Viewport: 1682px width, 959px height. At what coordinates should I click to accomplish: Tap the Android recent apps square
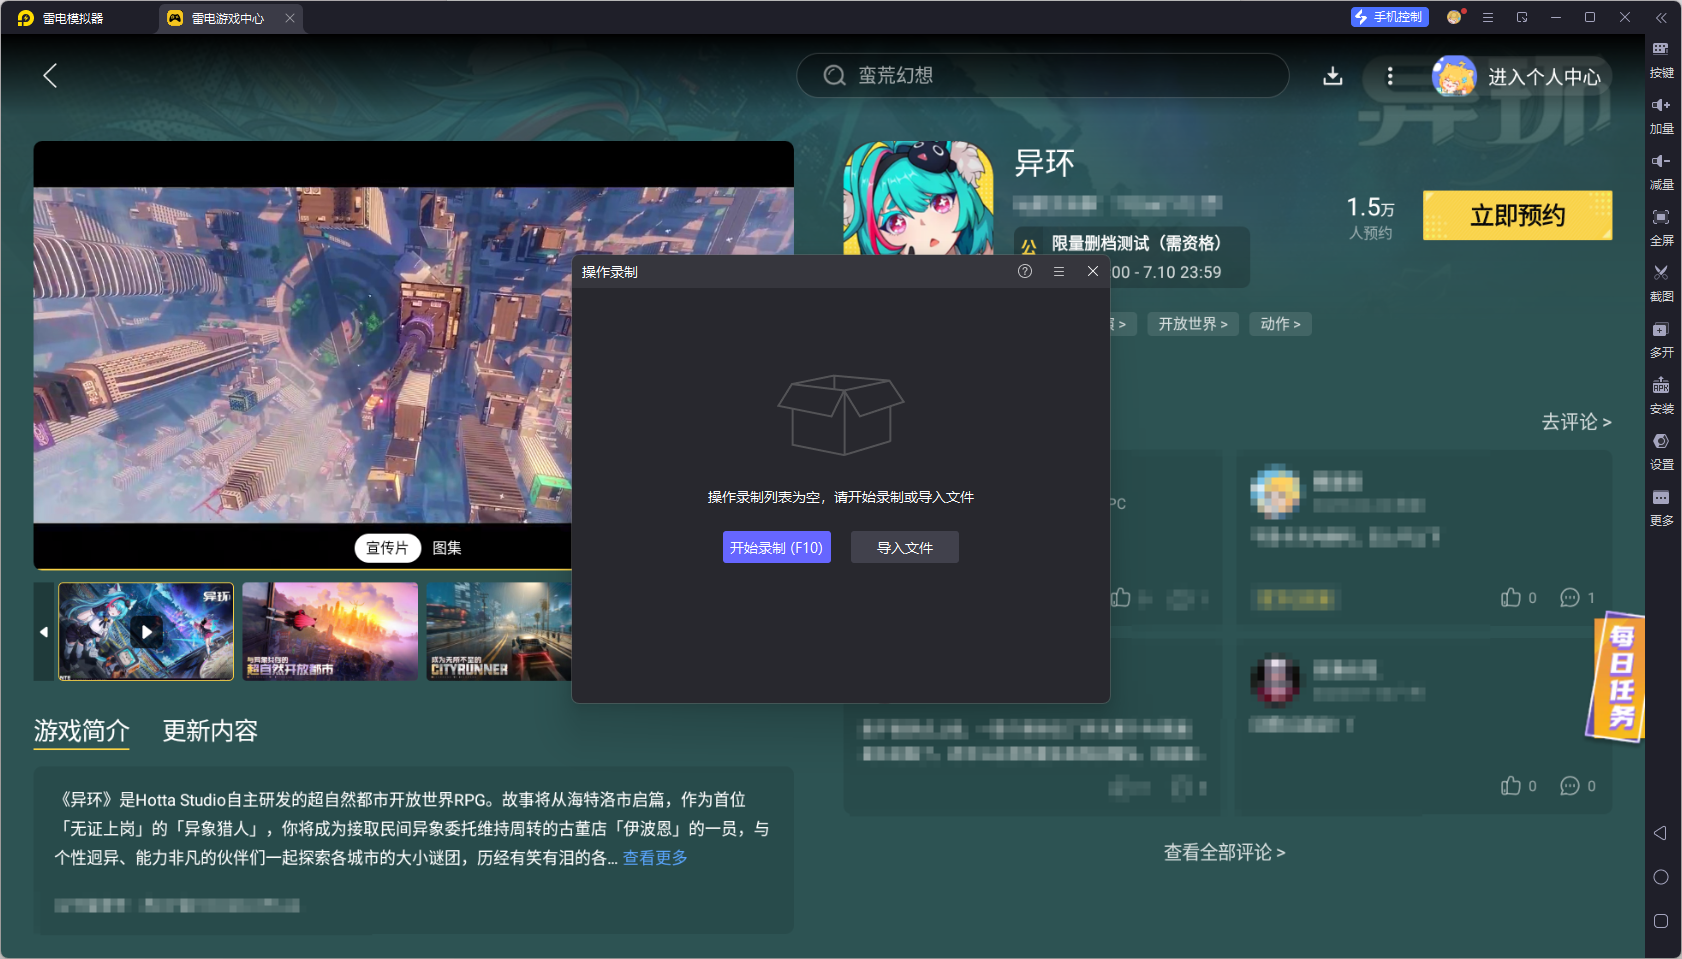click(1661, 921)
